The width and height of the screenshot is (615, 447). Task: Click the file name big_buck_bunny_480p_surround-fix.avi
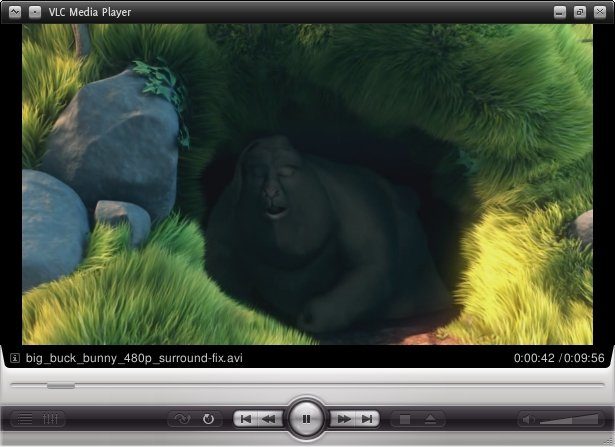pyautogui.click(x=134, y=358)
